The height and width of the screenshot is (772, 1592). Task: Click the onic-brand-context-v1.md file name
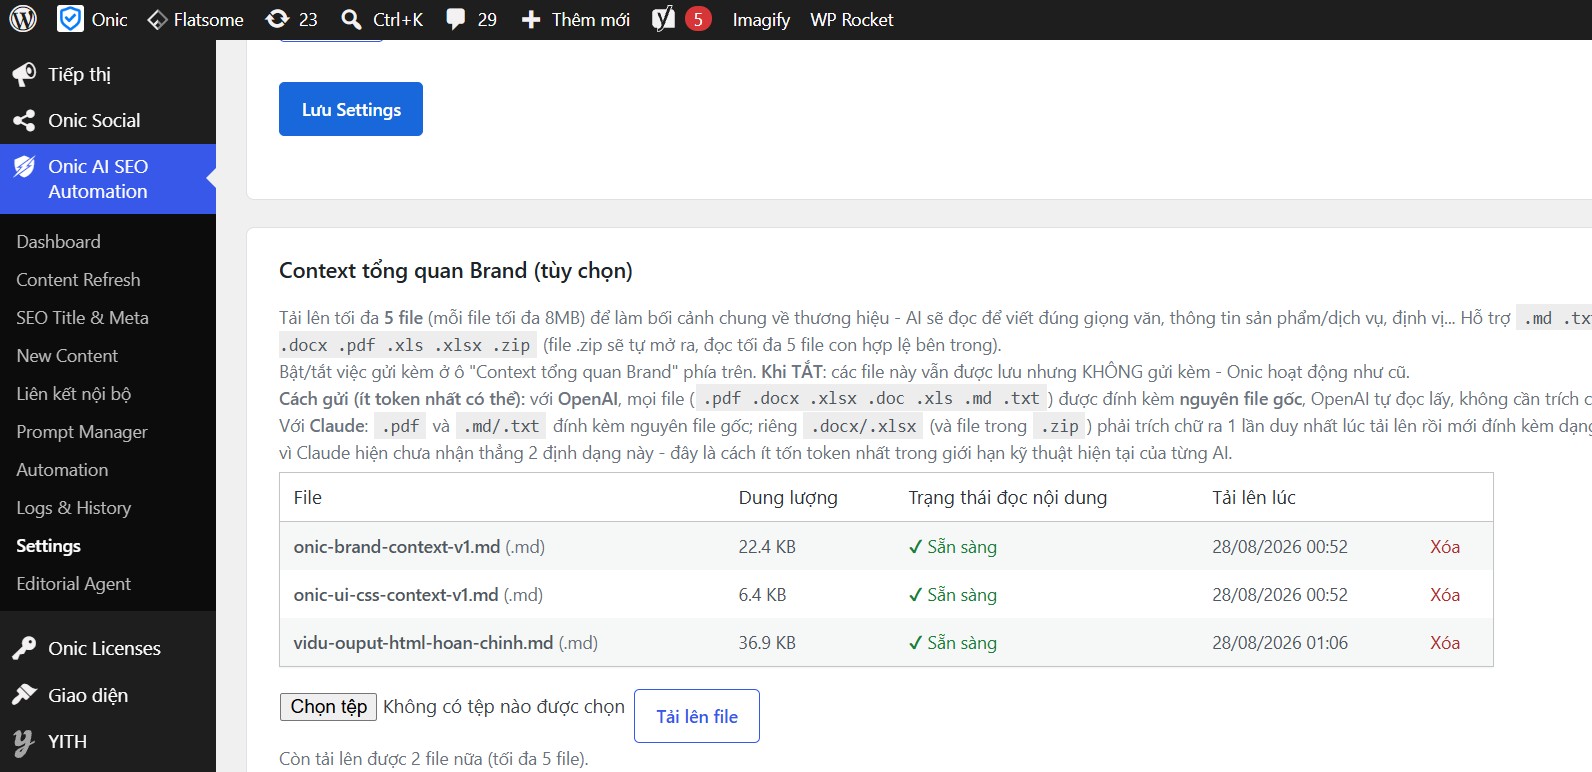pyautogui.click(x=397, y=547)
